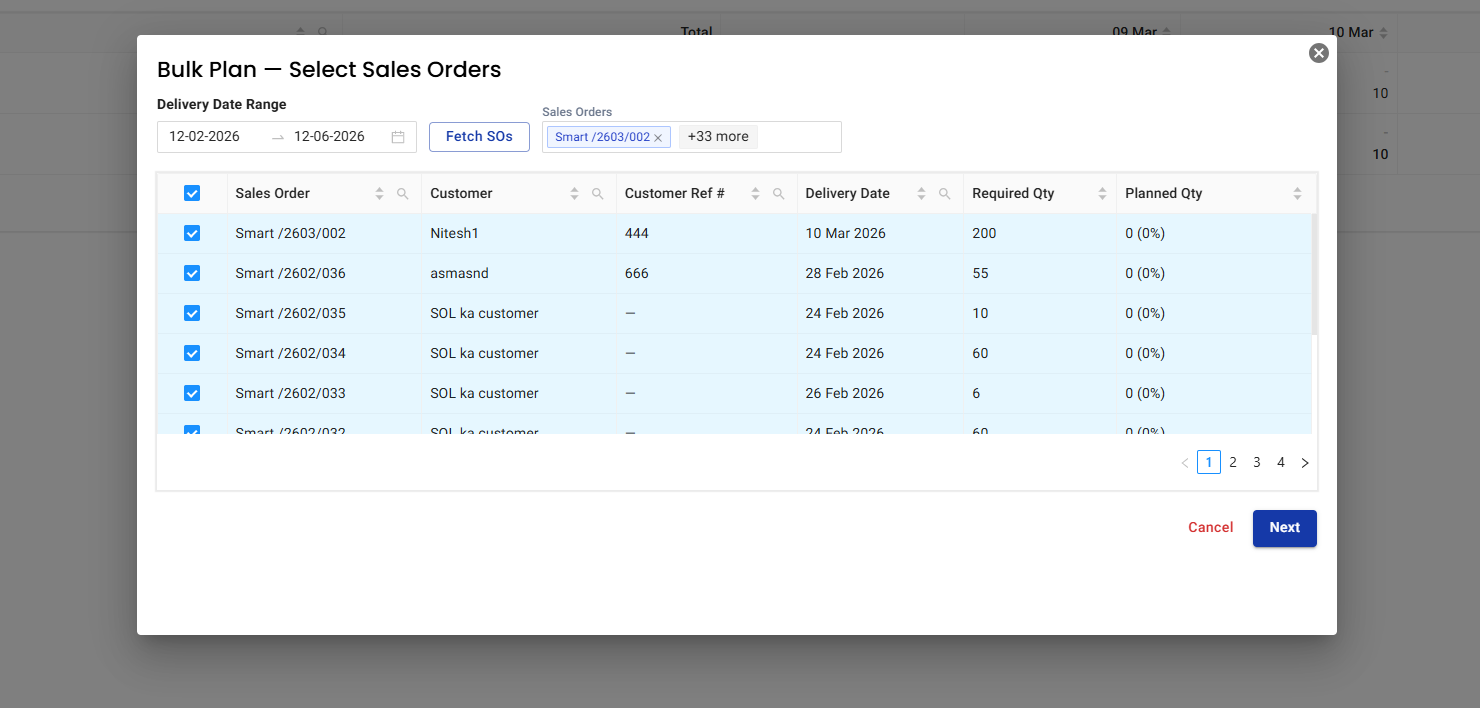Image resolution: width=1480 pixels, height=708 pixels.
Task: Click the table's vertical scrollbar
Action: click(x=1314, y=274)
